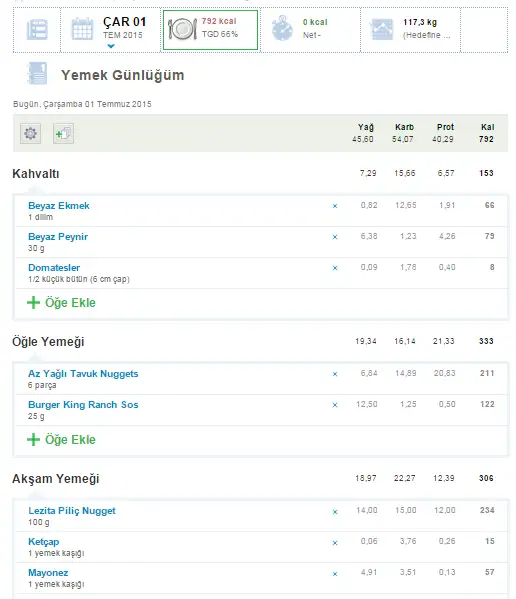This screenshot has height=599, width=516.
Task: Click the copy meals icon beside gear
Action: click(x=63, y=133)
